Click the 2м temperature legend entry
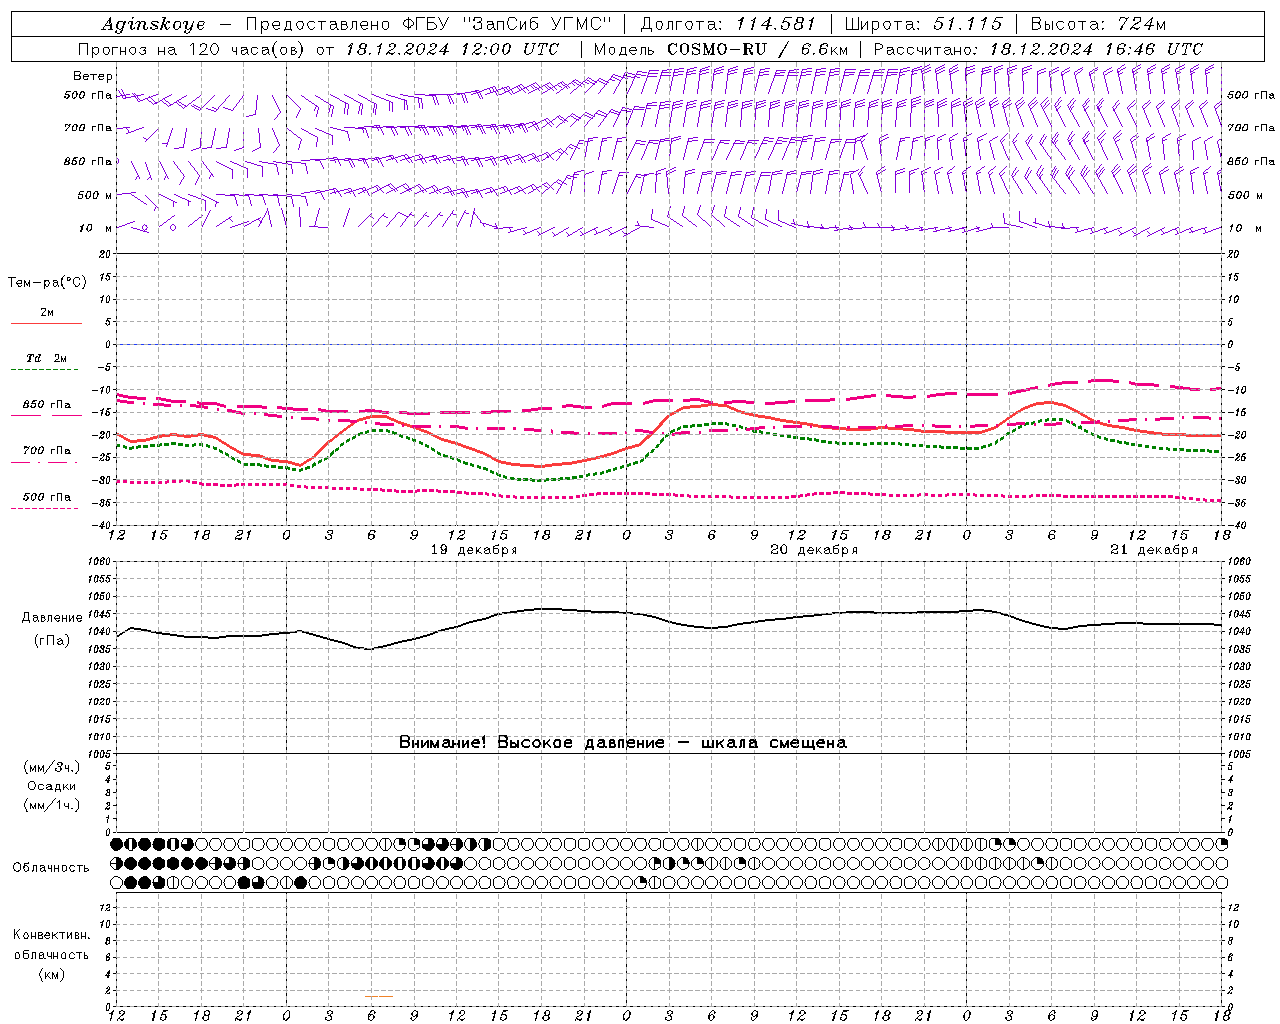 point(47,312)
